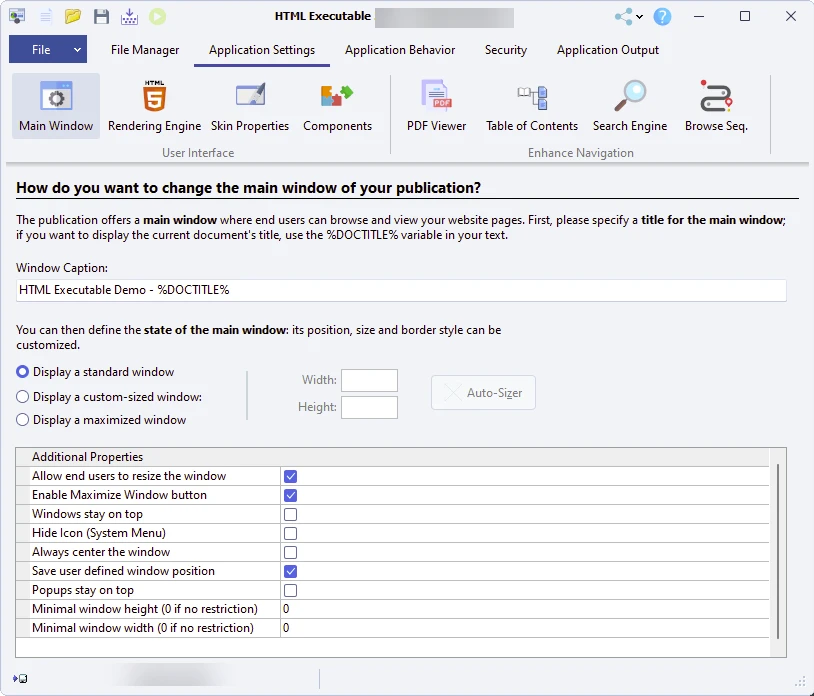Screen dimensions: 814x696
Task: Switch to the Application Behavior tab
Action: point(400,50)
